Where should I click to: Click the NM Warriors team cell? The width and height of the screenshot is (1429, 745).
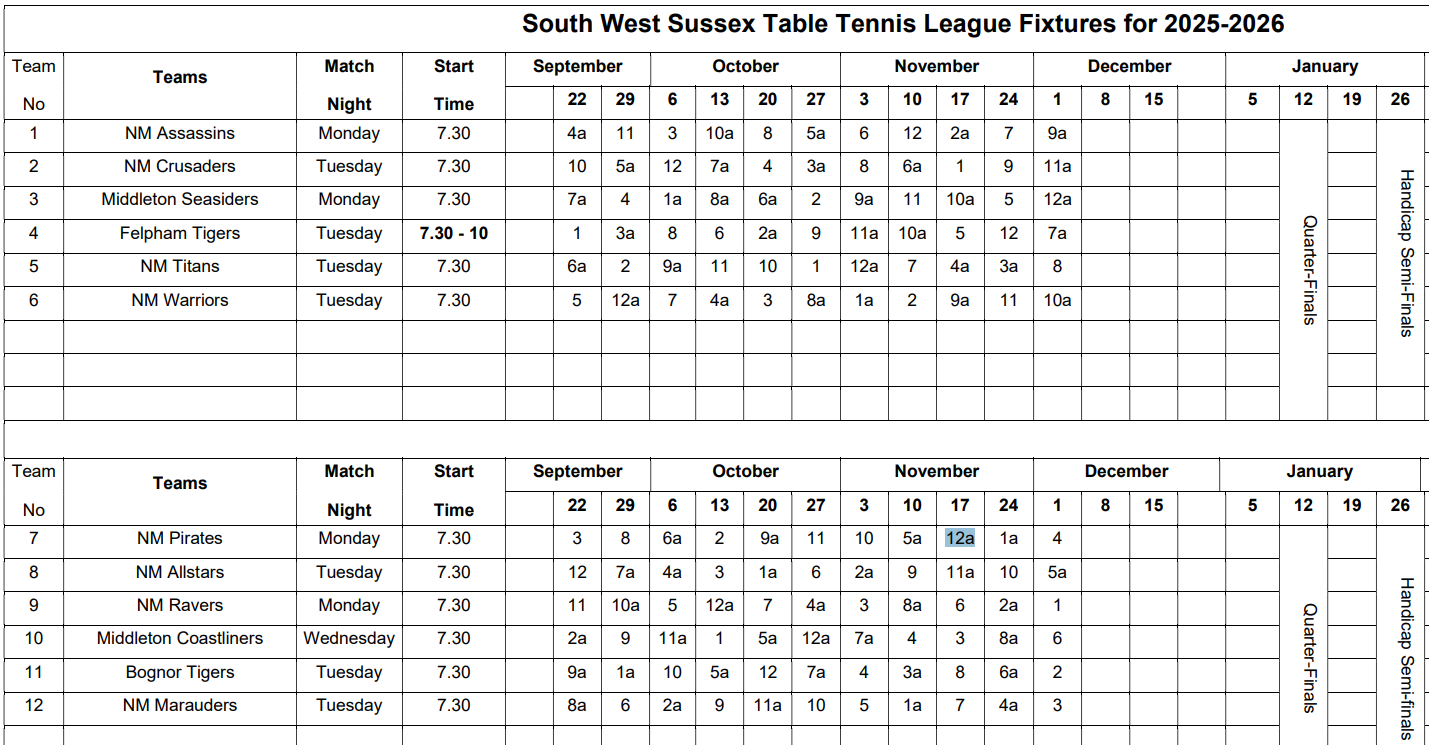180,301
